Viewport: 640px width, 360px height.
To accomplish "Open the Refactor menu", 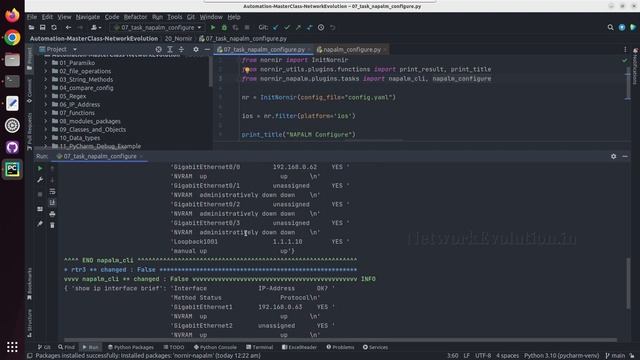I will click(135, 17).
